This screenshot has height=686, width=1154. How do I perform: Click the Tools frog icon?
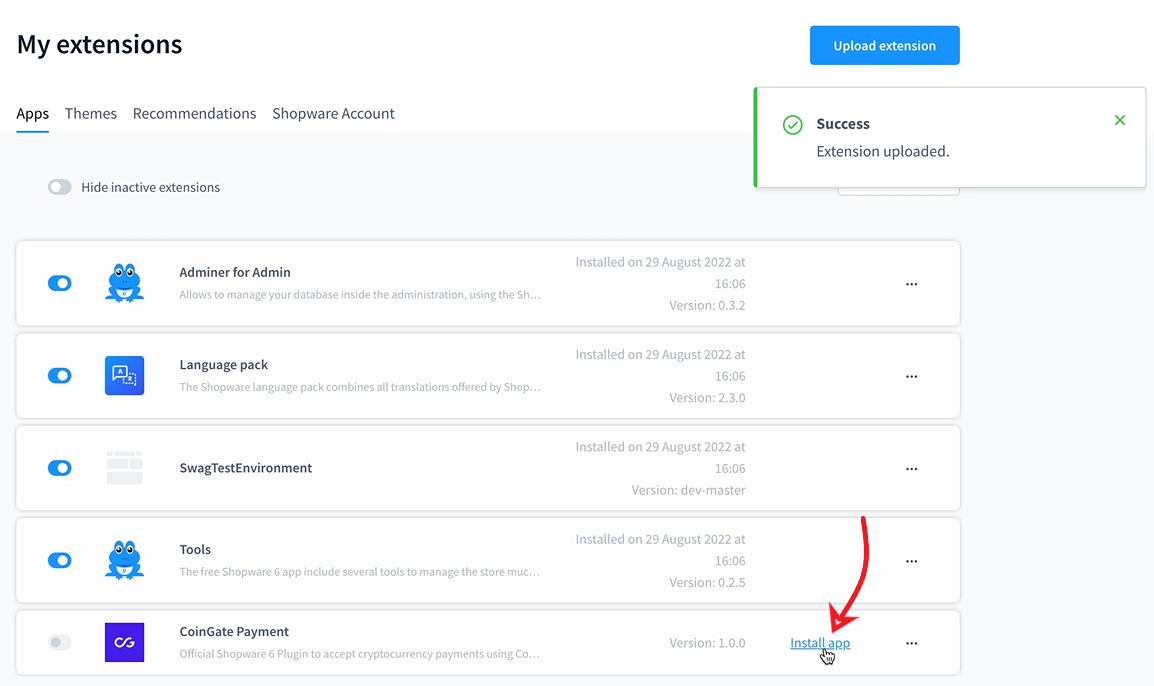pyautogui.click(x=124, y=561)
